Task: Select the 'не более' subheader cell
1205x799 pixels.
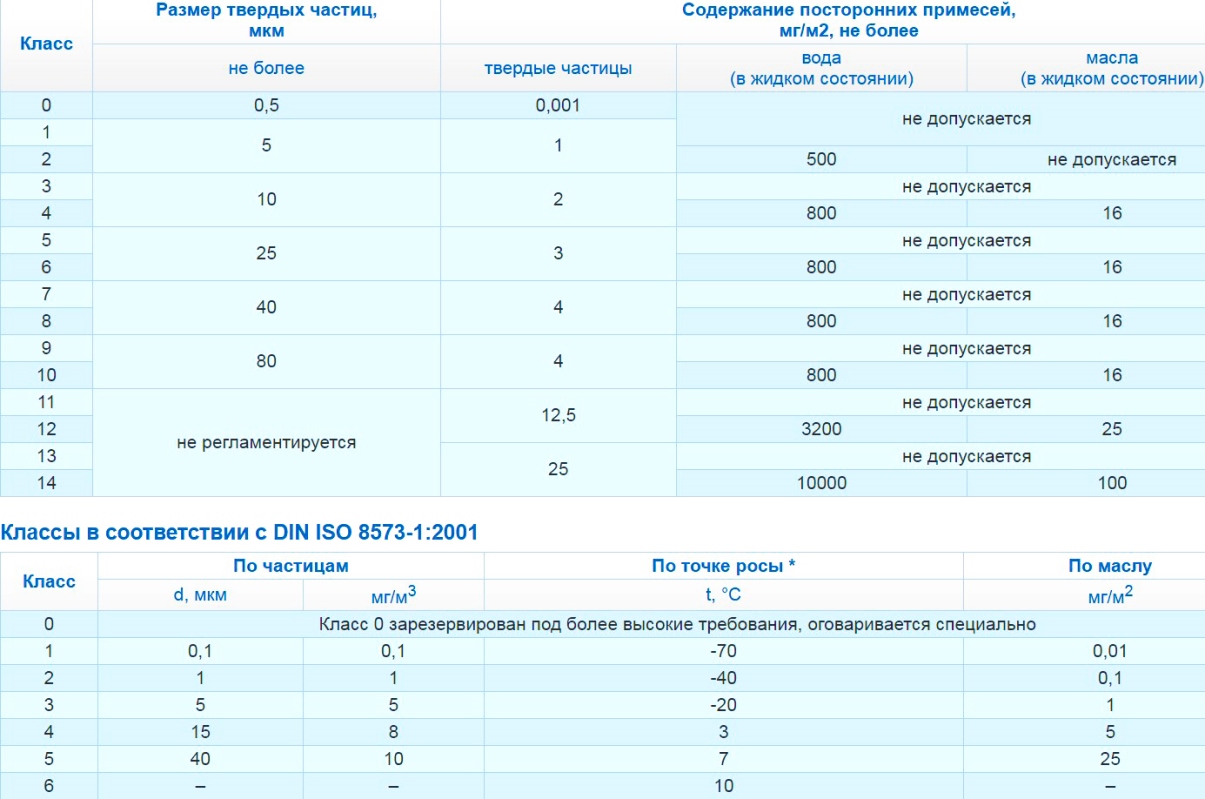Action: pyautogui.click(x=265, y=69)
